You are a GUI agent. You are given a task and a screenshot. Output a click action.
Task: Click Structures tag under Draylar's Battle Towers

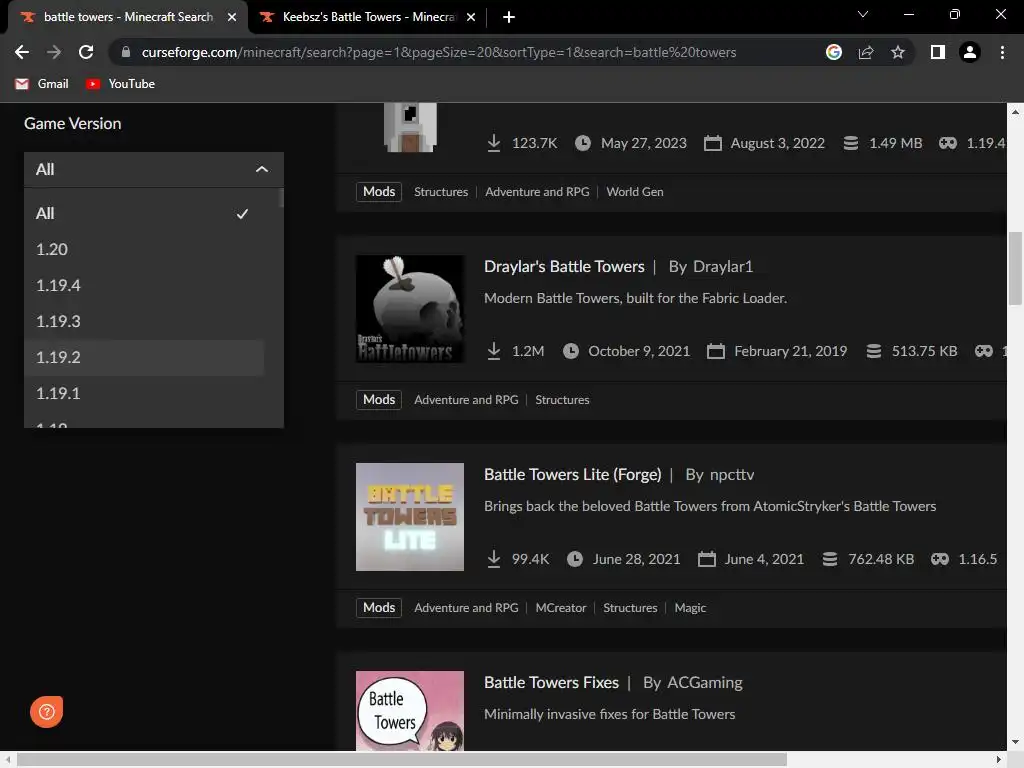point(562,400)
